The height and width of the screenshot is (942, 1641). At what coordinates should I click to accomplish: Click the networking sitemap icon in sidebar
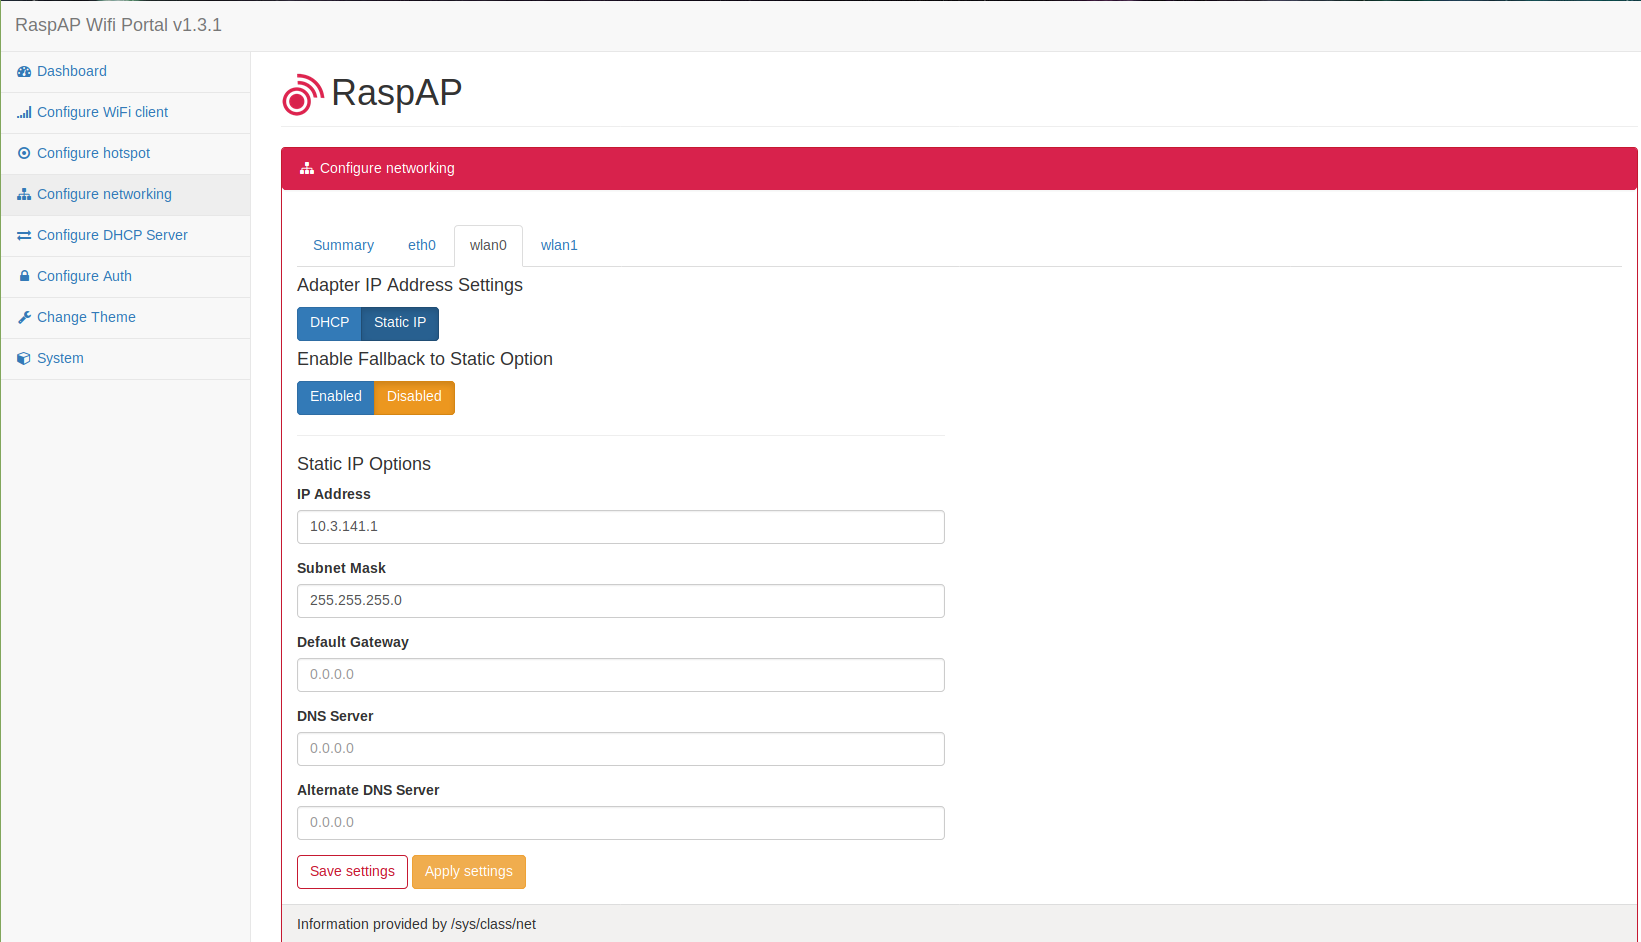click(x=24, y=195)
